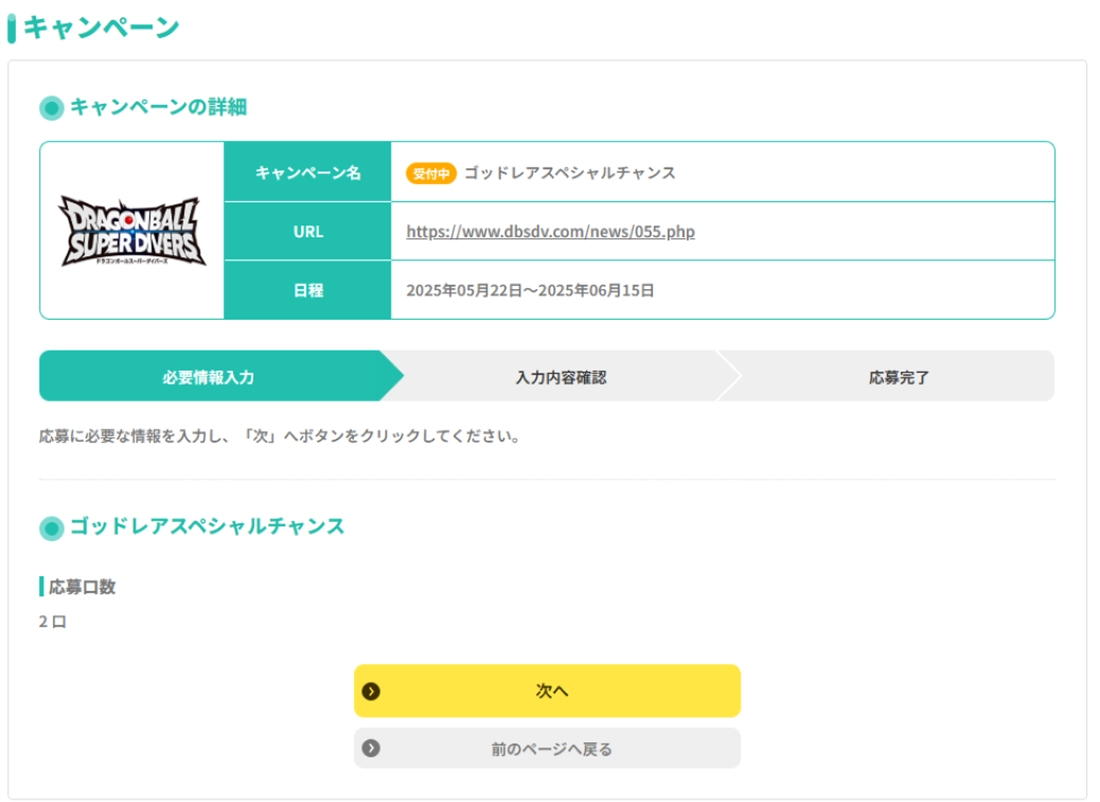Click the 日程 header cell
The image size is (1100, 802).
click(x=308, y=290)
